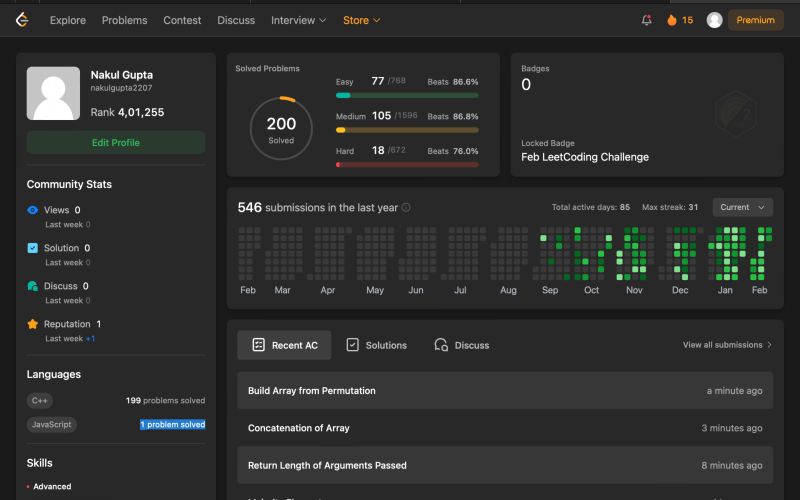
Task: Click the Solution checkmark icon
Action: 33,248
